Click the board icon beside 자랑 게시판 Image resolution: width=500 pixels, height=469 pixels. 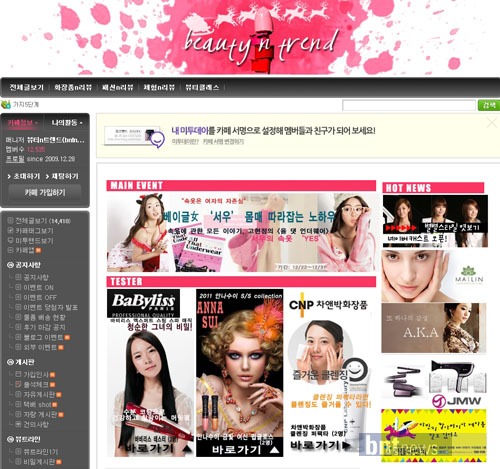pyautogui.click(x=18, y=414)
